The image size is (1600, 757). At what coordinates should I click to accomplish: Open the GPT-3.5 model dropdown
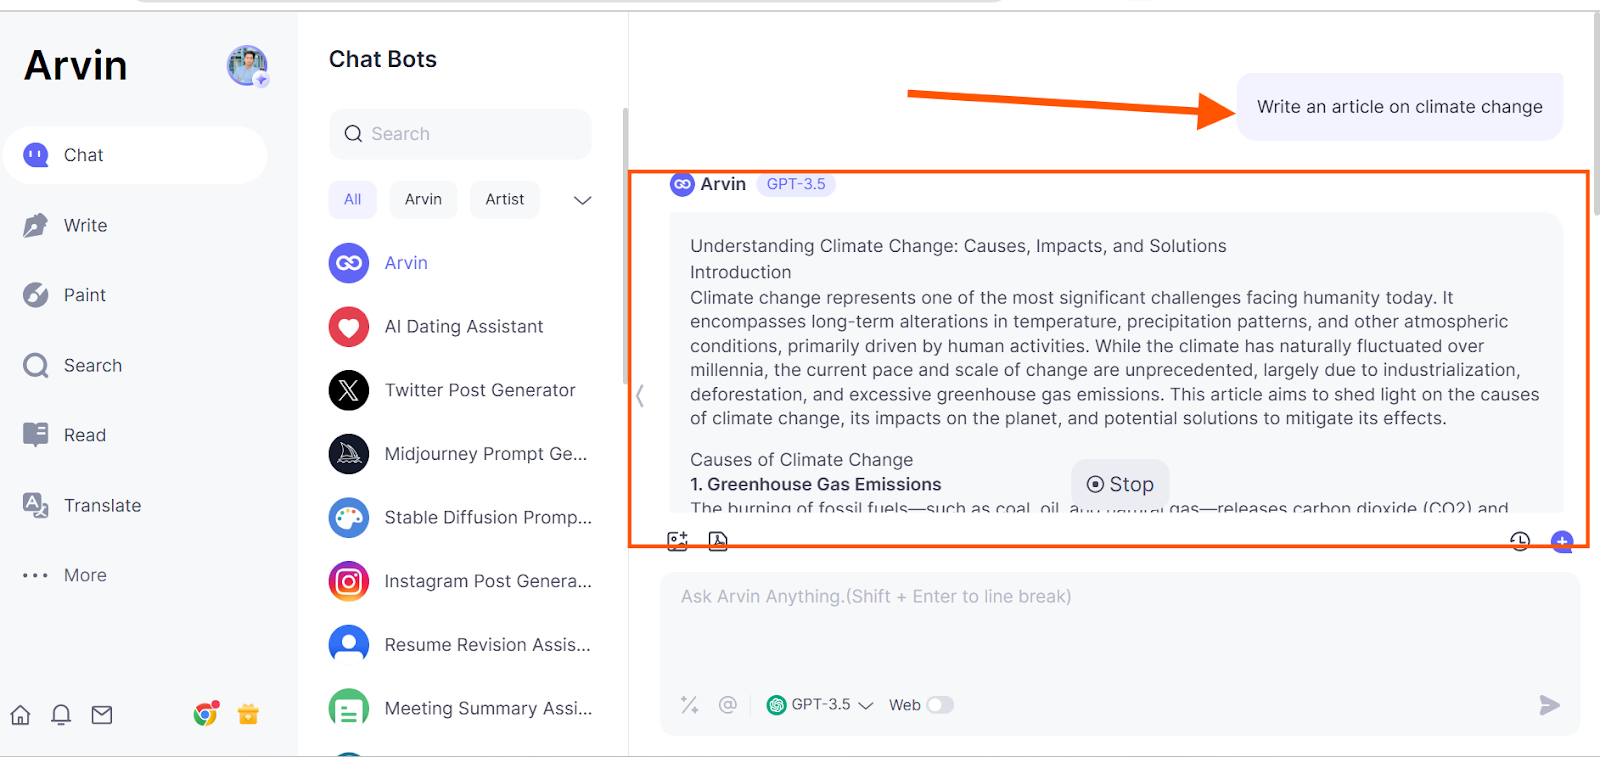pyautogui.click(x=820, y=705)
